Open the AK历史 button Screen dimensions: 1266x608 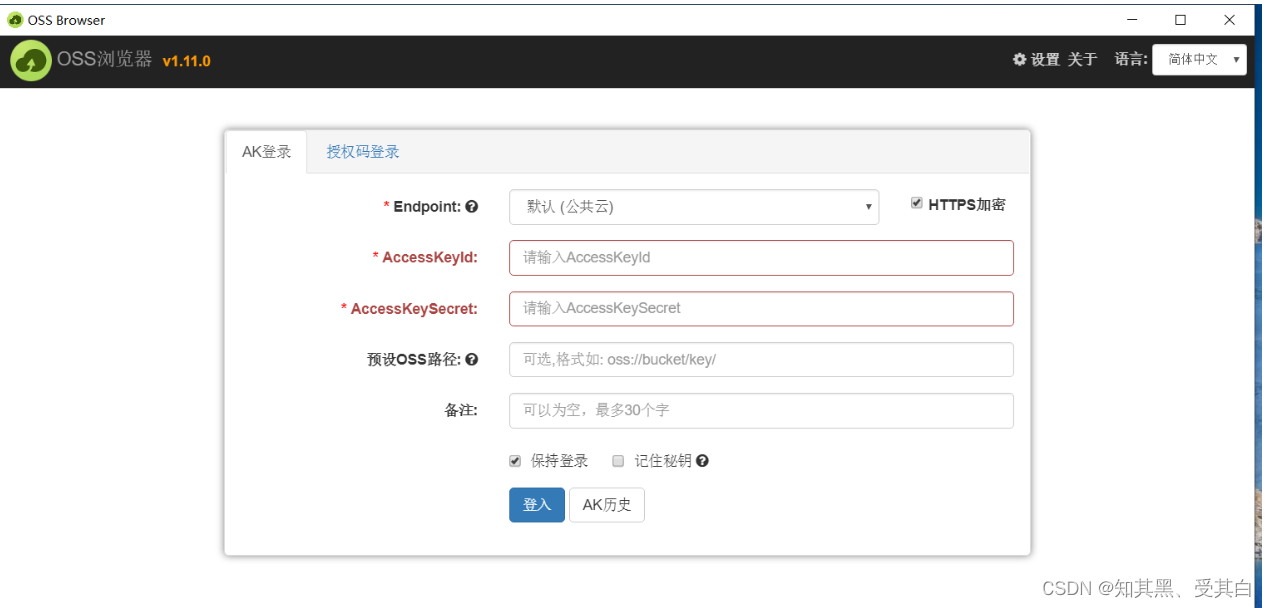[607, 505]
